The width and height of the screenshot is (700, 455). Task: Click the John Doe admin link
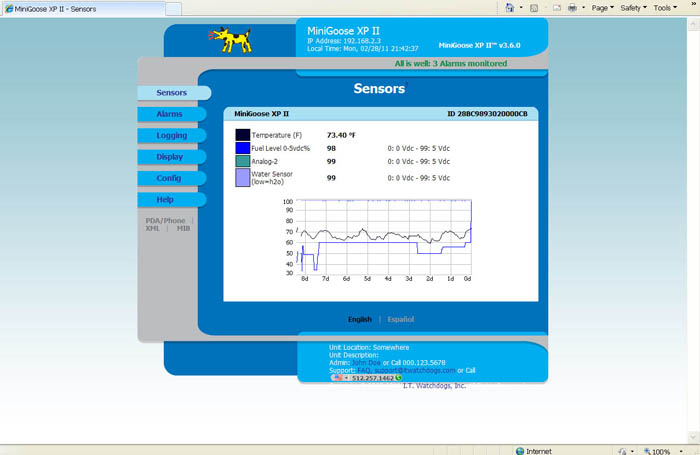click(x=366, y=363)
